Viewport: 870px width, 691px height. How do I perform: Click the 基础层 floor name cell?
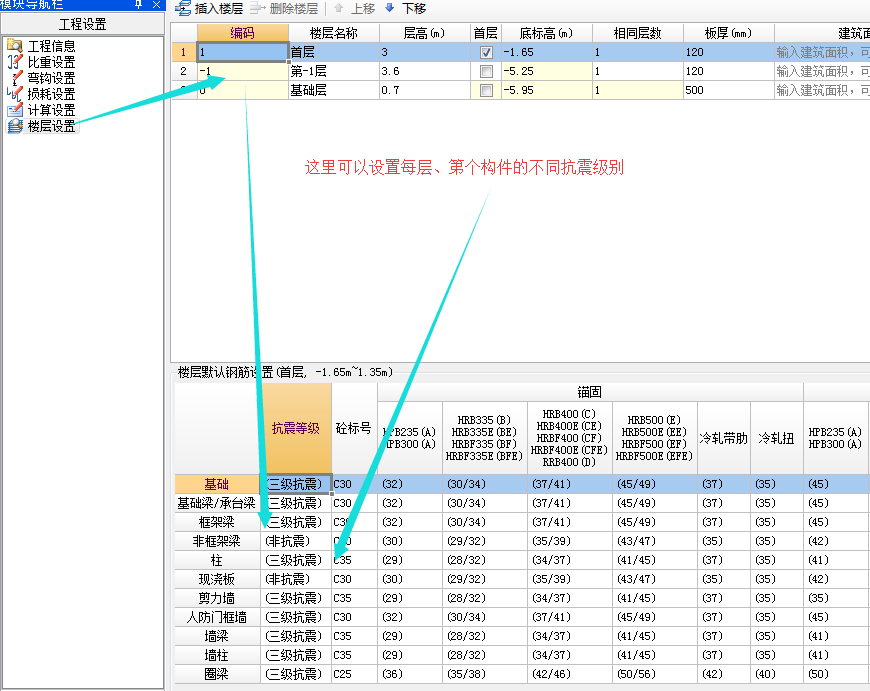pyautogui.click(x=333, y=90)
